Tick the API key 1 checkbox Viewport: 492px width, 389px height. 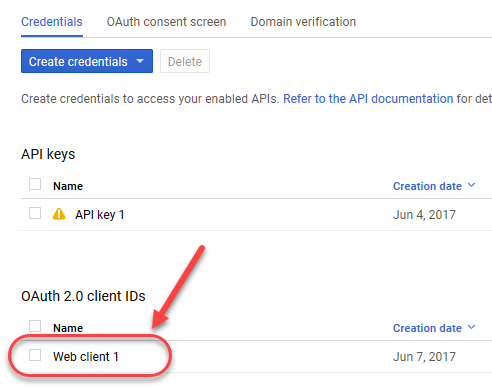point(35,213)
